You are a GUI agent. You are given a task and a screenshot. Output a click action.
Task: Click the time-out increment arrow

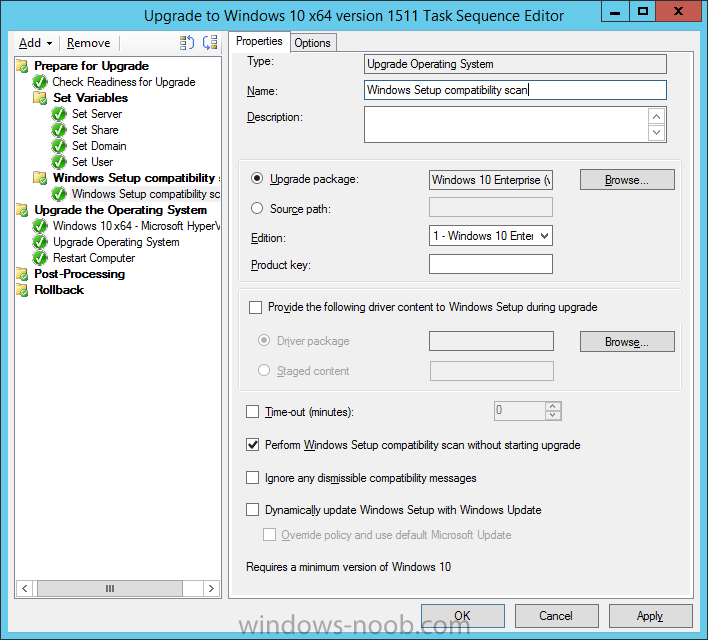tap(553, 406)
